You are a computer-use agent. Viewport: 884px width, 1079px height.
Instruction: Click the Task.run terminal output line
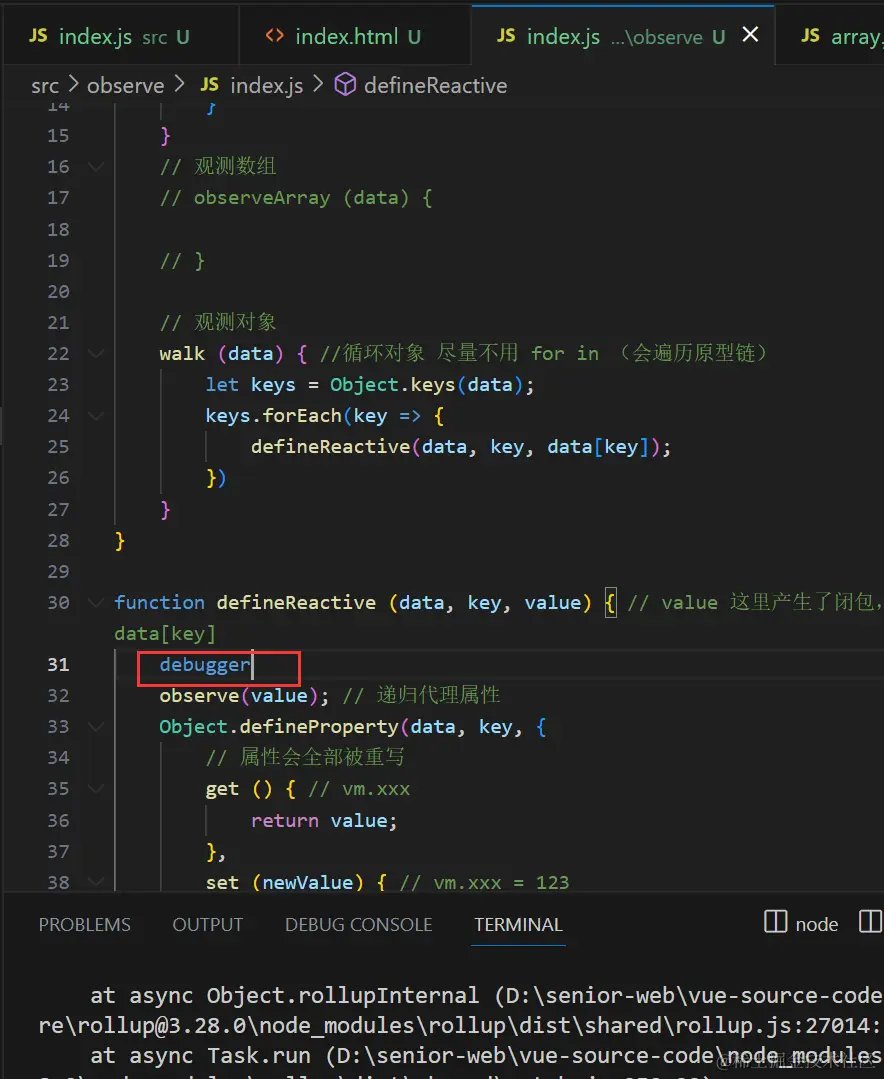point(486,1056)
